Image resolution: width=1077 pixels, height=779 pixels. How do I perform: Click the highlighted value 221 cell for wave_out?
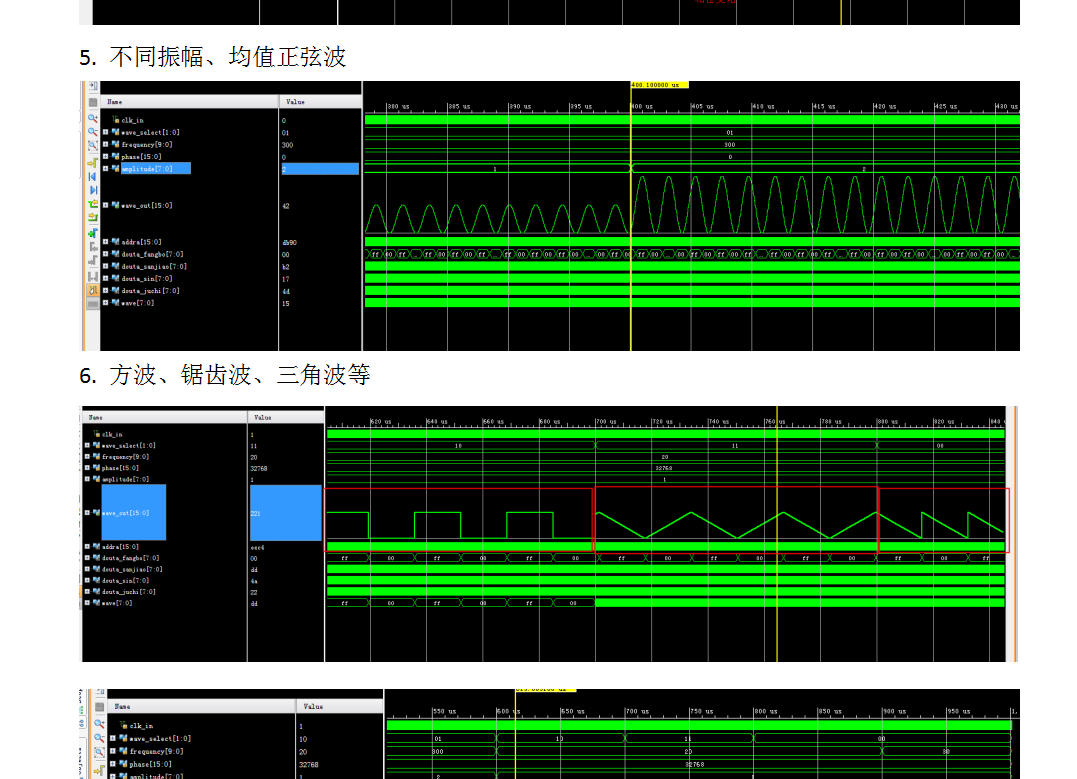coord(286,513)
